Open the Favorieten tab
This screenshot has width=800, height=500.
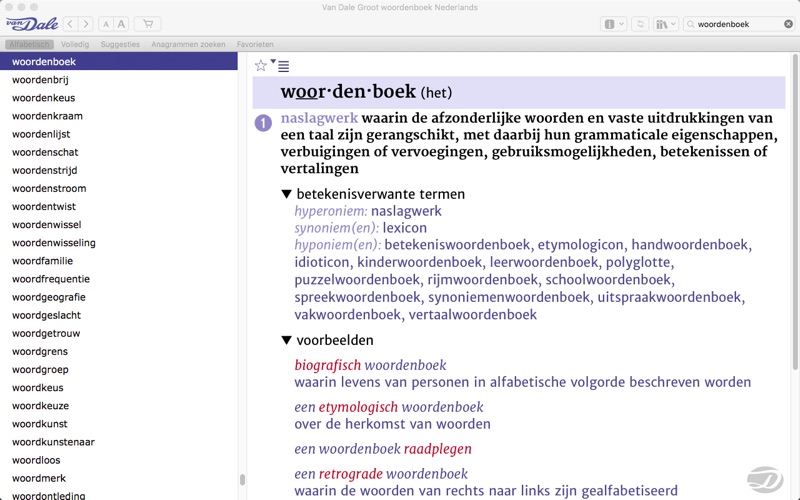click(x=255, y=44)
